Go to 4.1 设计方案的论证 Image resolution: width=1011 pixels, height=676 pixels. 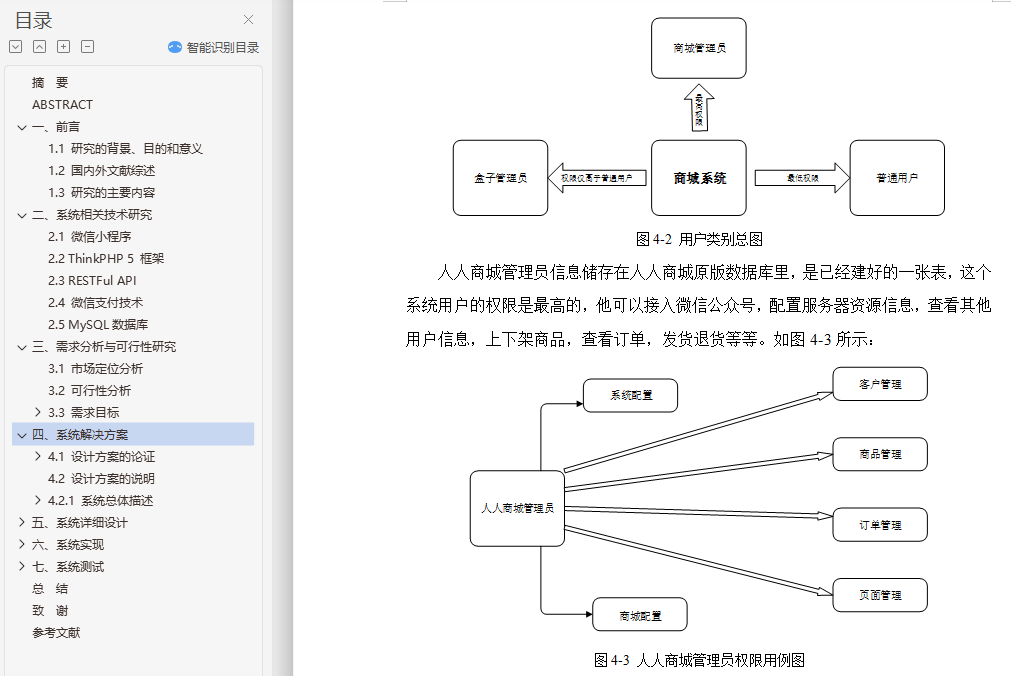click(x=101, y=457)
